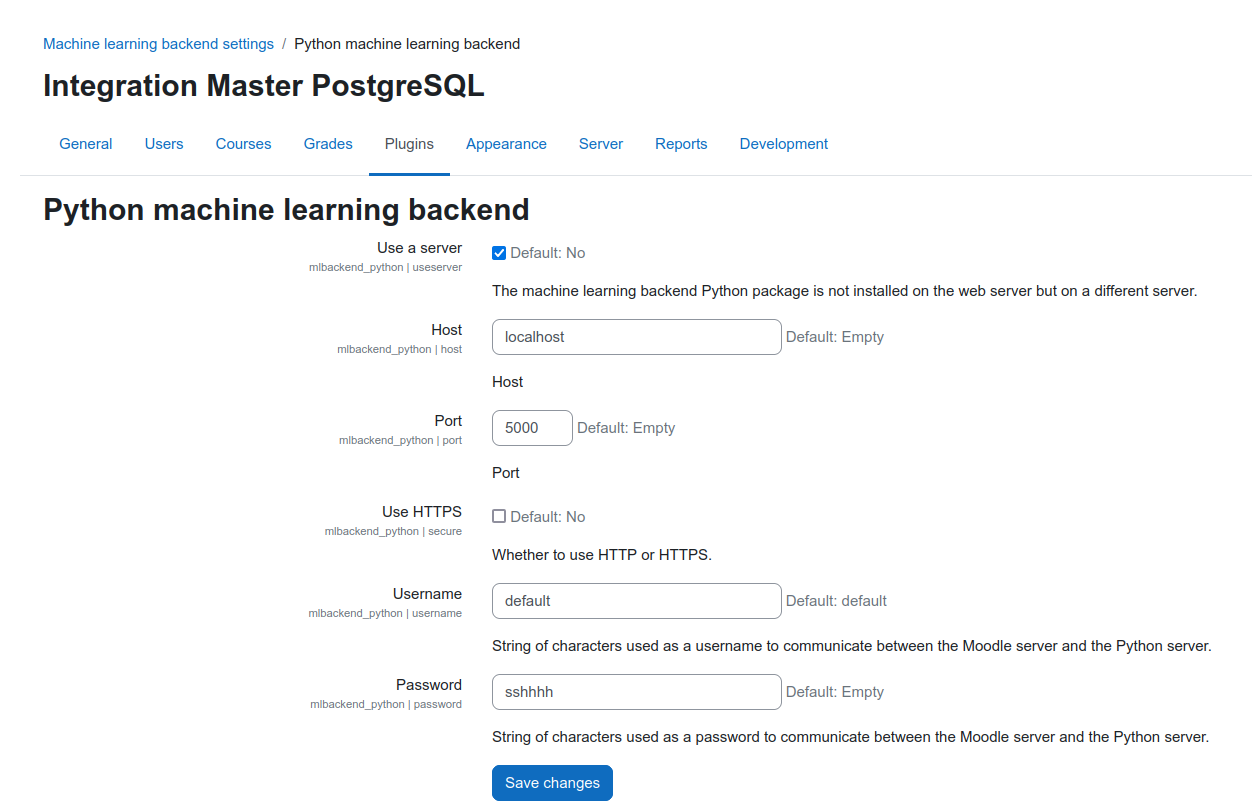Select the Plugins tab
Image resolution: width=1252 pixels, height=812 pixels.
409,144
